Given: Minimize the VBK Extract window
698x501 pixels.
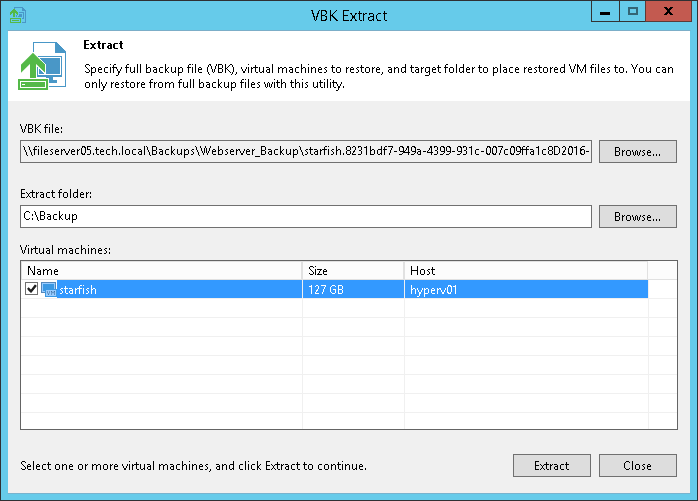Looking at the screenshot, I should click(x=605, y=12).
